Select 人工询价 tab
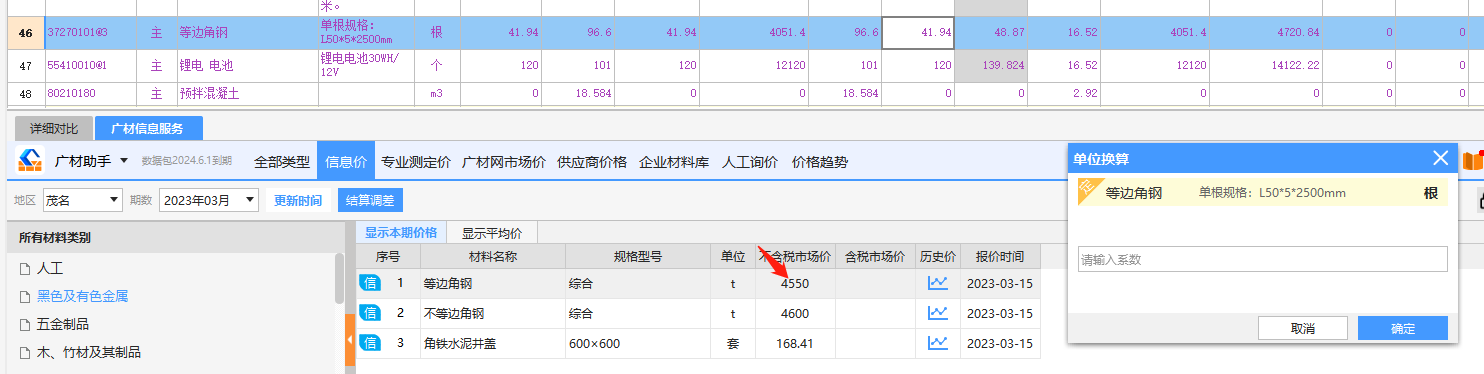 [x=750, y=161]
